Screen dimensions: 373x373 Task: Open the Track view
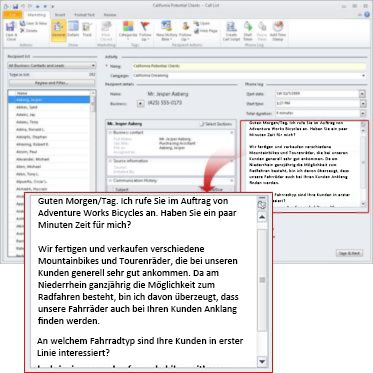tap(87, 30)
